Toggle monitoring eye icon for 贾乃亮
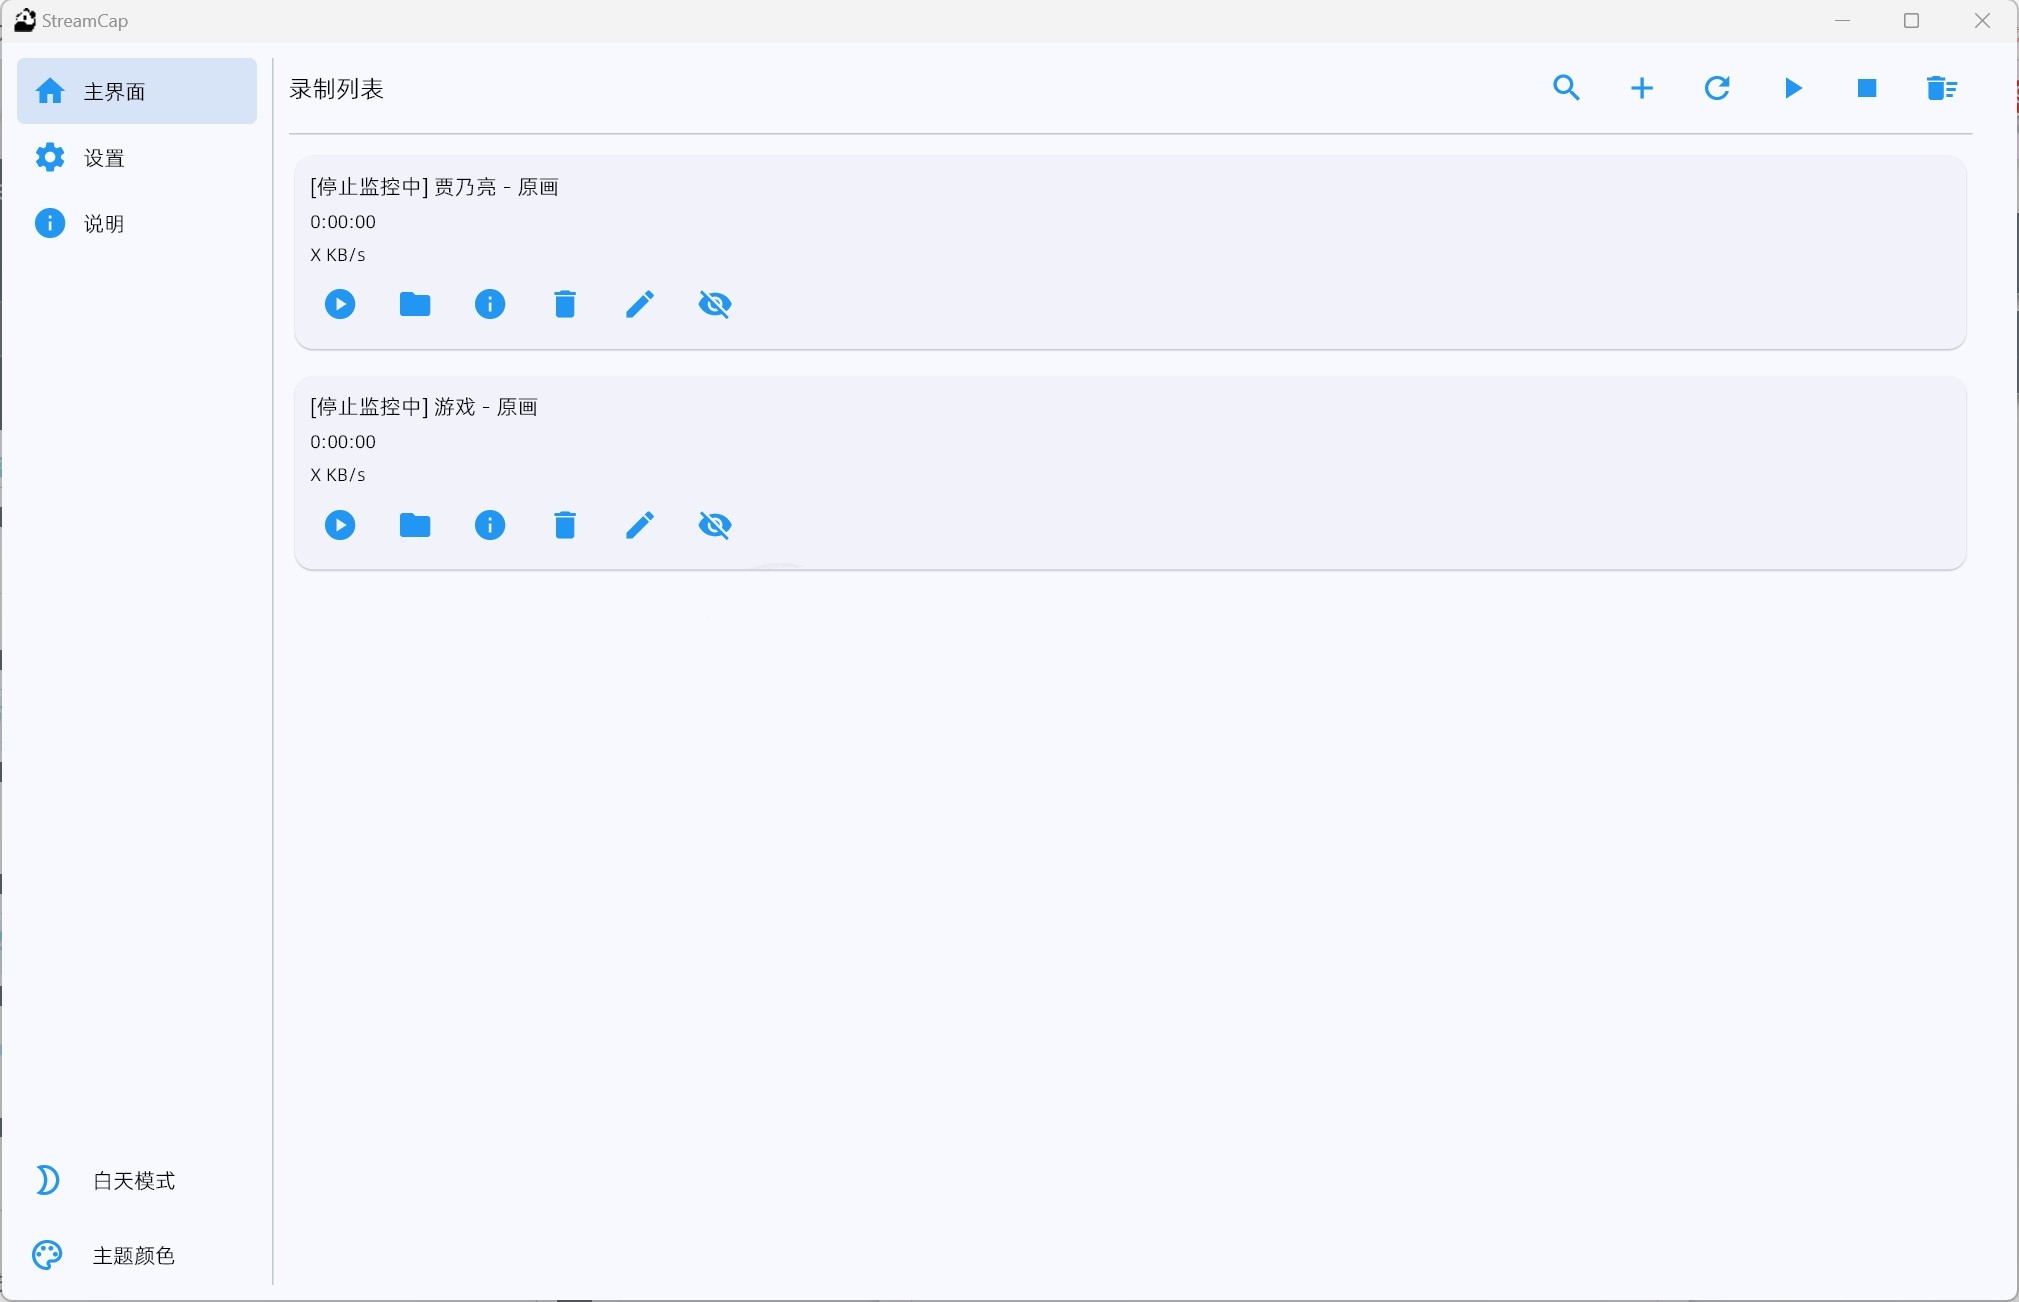The width and height of the screenshot is (2019, 1302). coord(715,304)
